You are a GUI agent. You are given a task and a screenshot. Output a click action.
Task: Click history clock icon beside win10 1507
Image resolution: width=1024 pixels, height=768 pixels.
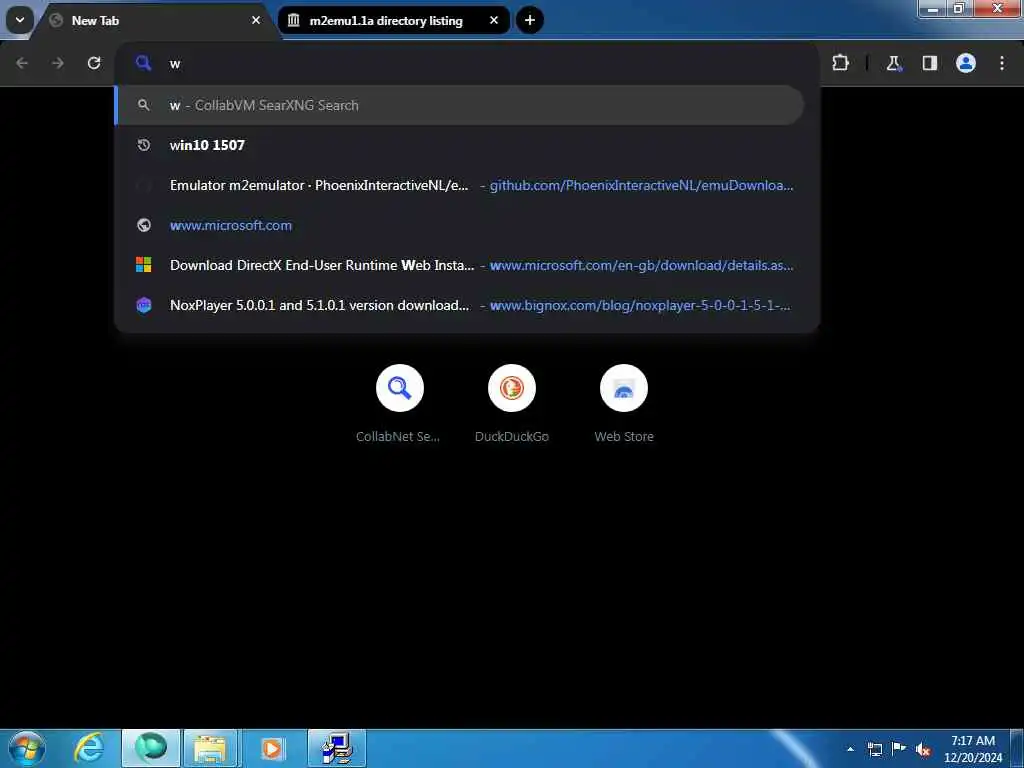(144, 145)
